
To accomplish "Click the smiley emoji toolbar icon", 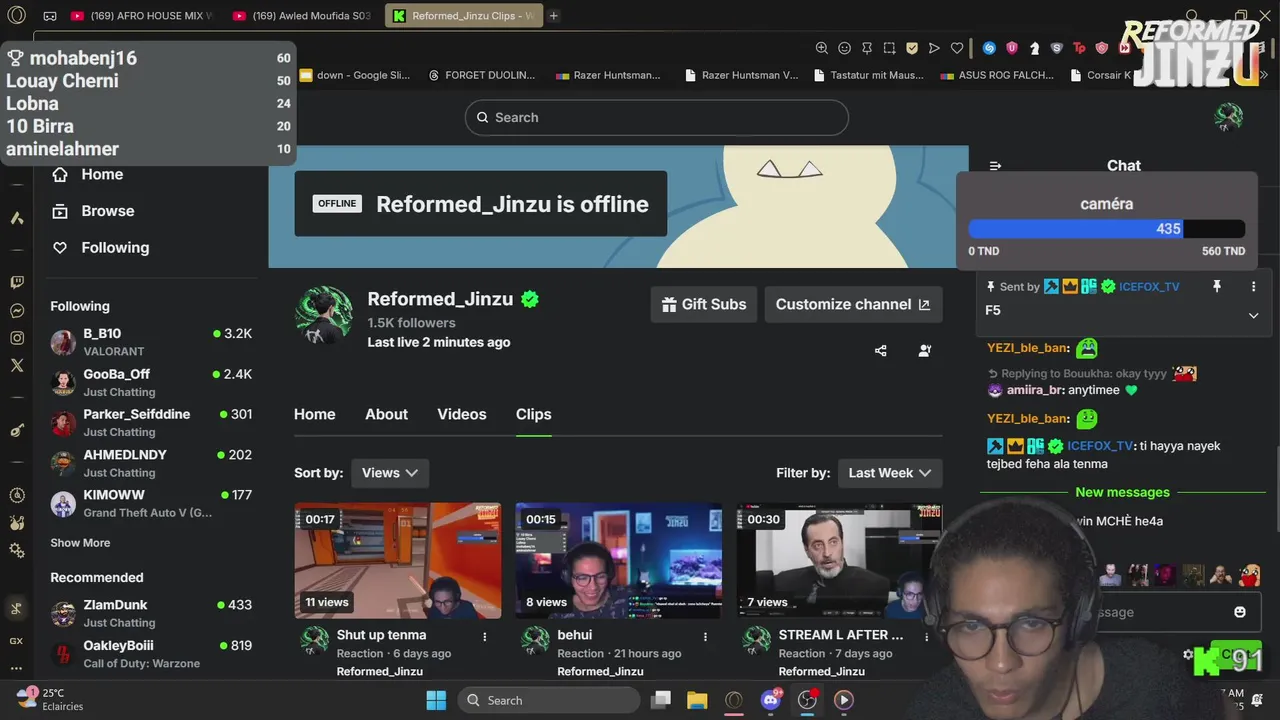I will (x=844, y=48).
